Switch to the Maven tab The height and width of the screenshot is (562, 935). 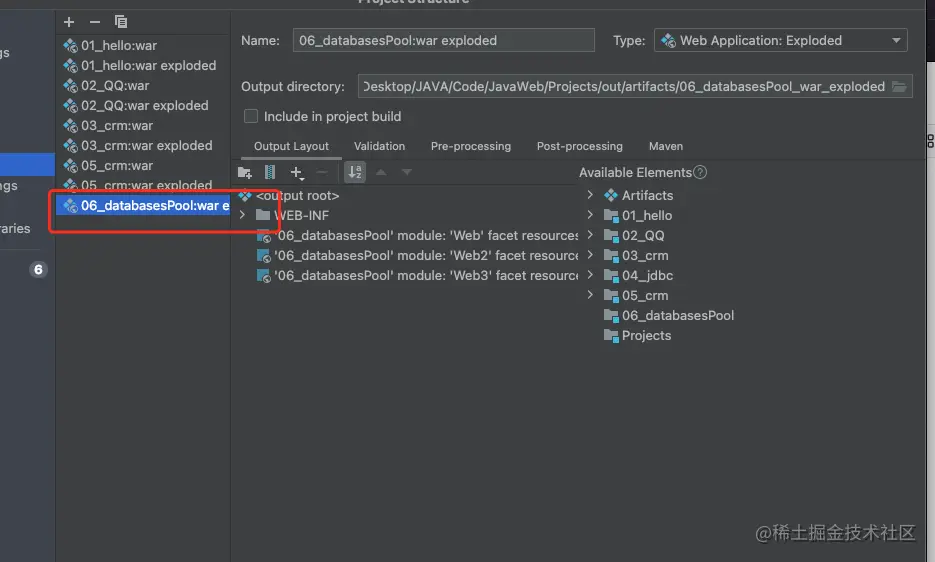(x=666, y=146)
